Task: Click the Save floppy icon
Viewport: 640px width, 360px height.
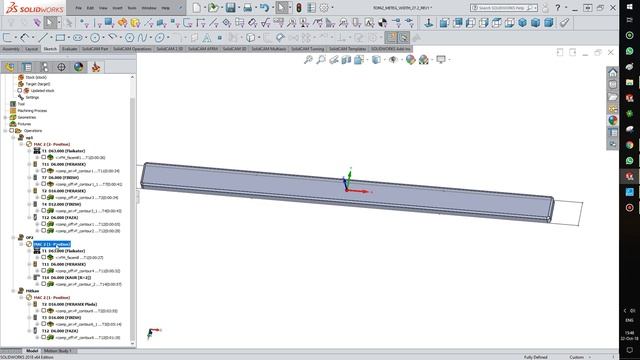Action: (x=231, y=8)
